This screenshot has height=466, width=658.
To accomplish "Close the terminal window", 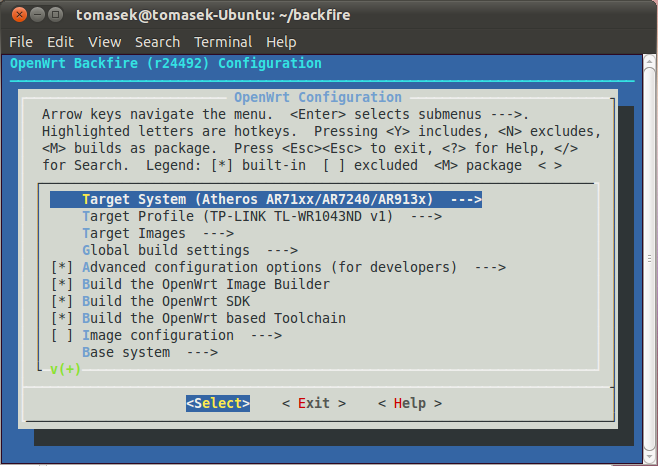I will pyautogui.click(x=19, y=15).
